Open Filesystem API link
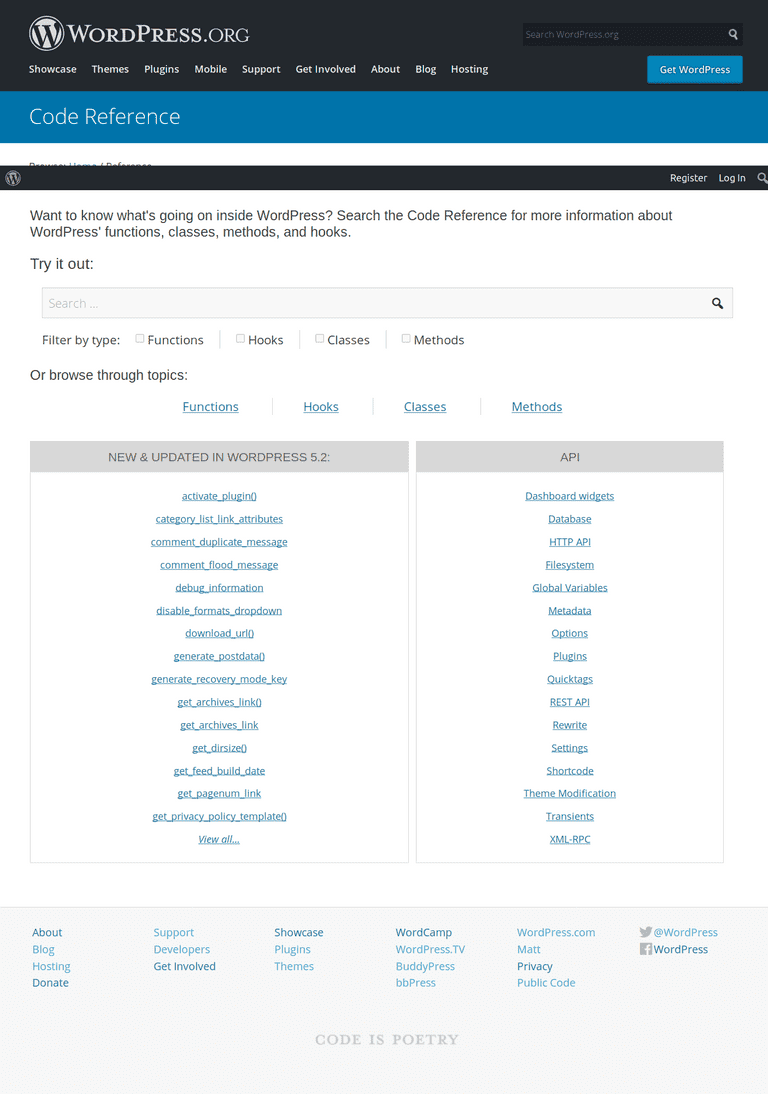Viewport: 768px width, 1094px height. [570, 565]
